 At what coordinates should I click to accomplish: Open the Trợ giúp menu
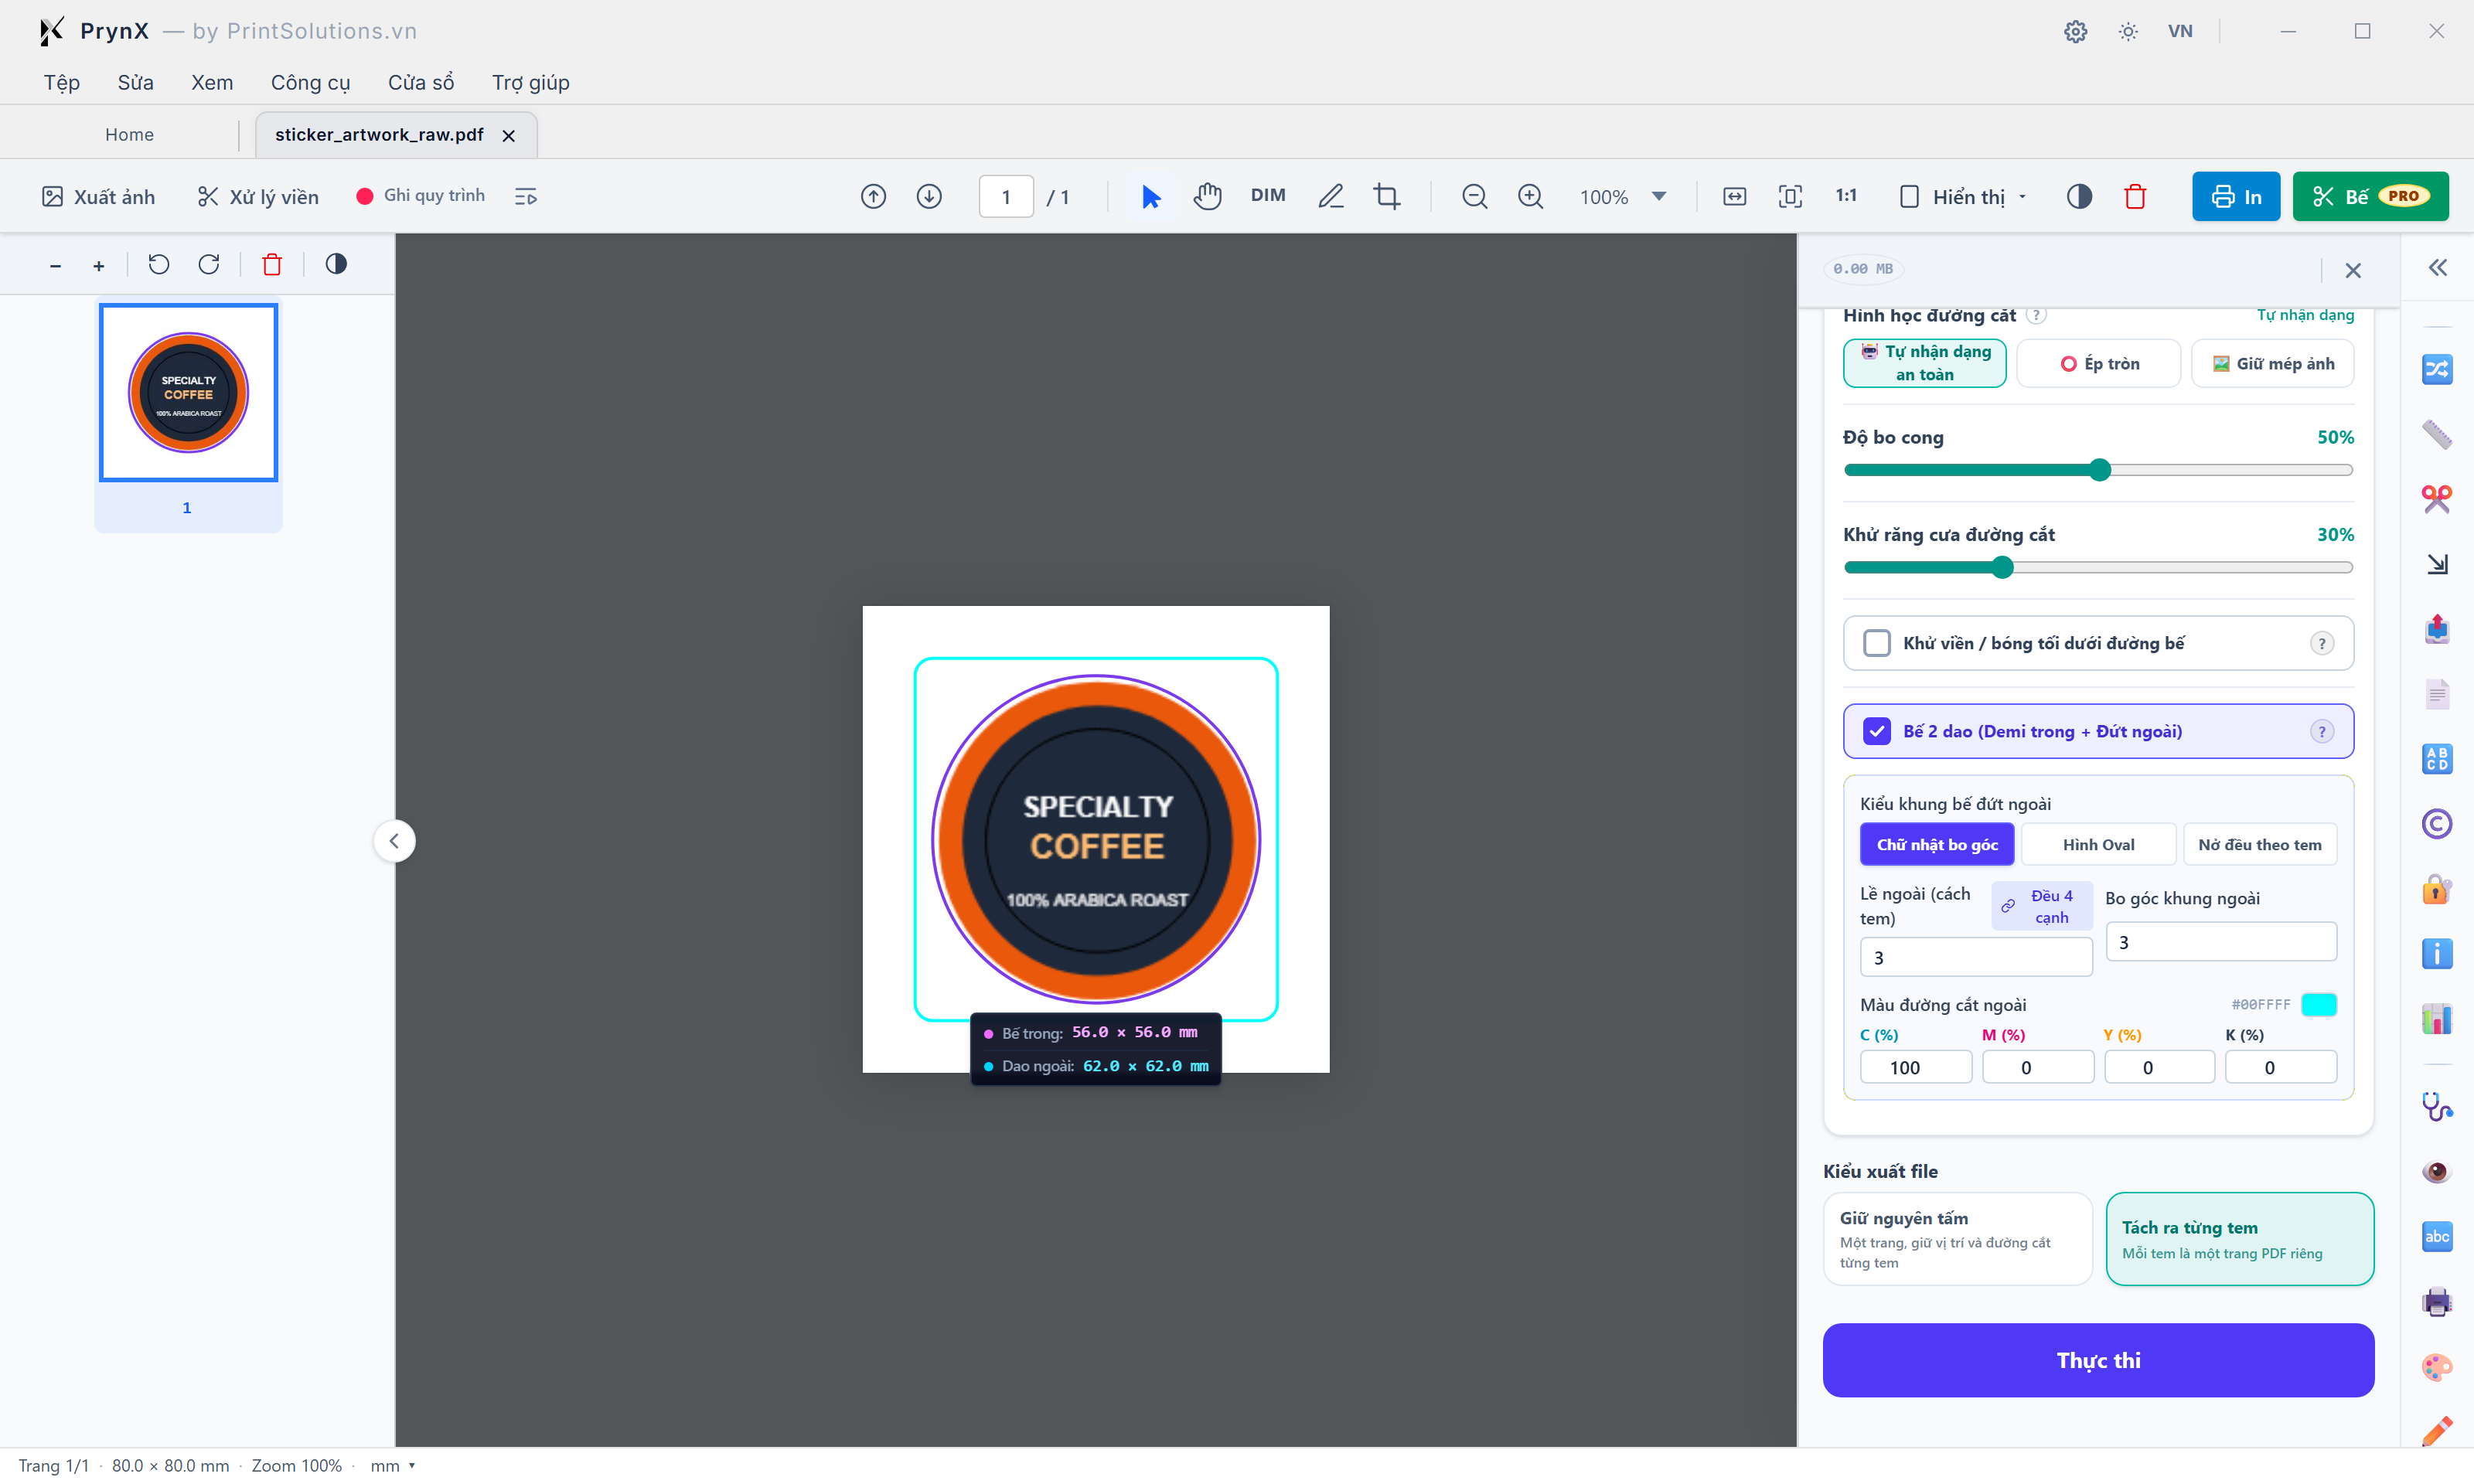pos(530,82)
